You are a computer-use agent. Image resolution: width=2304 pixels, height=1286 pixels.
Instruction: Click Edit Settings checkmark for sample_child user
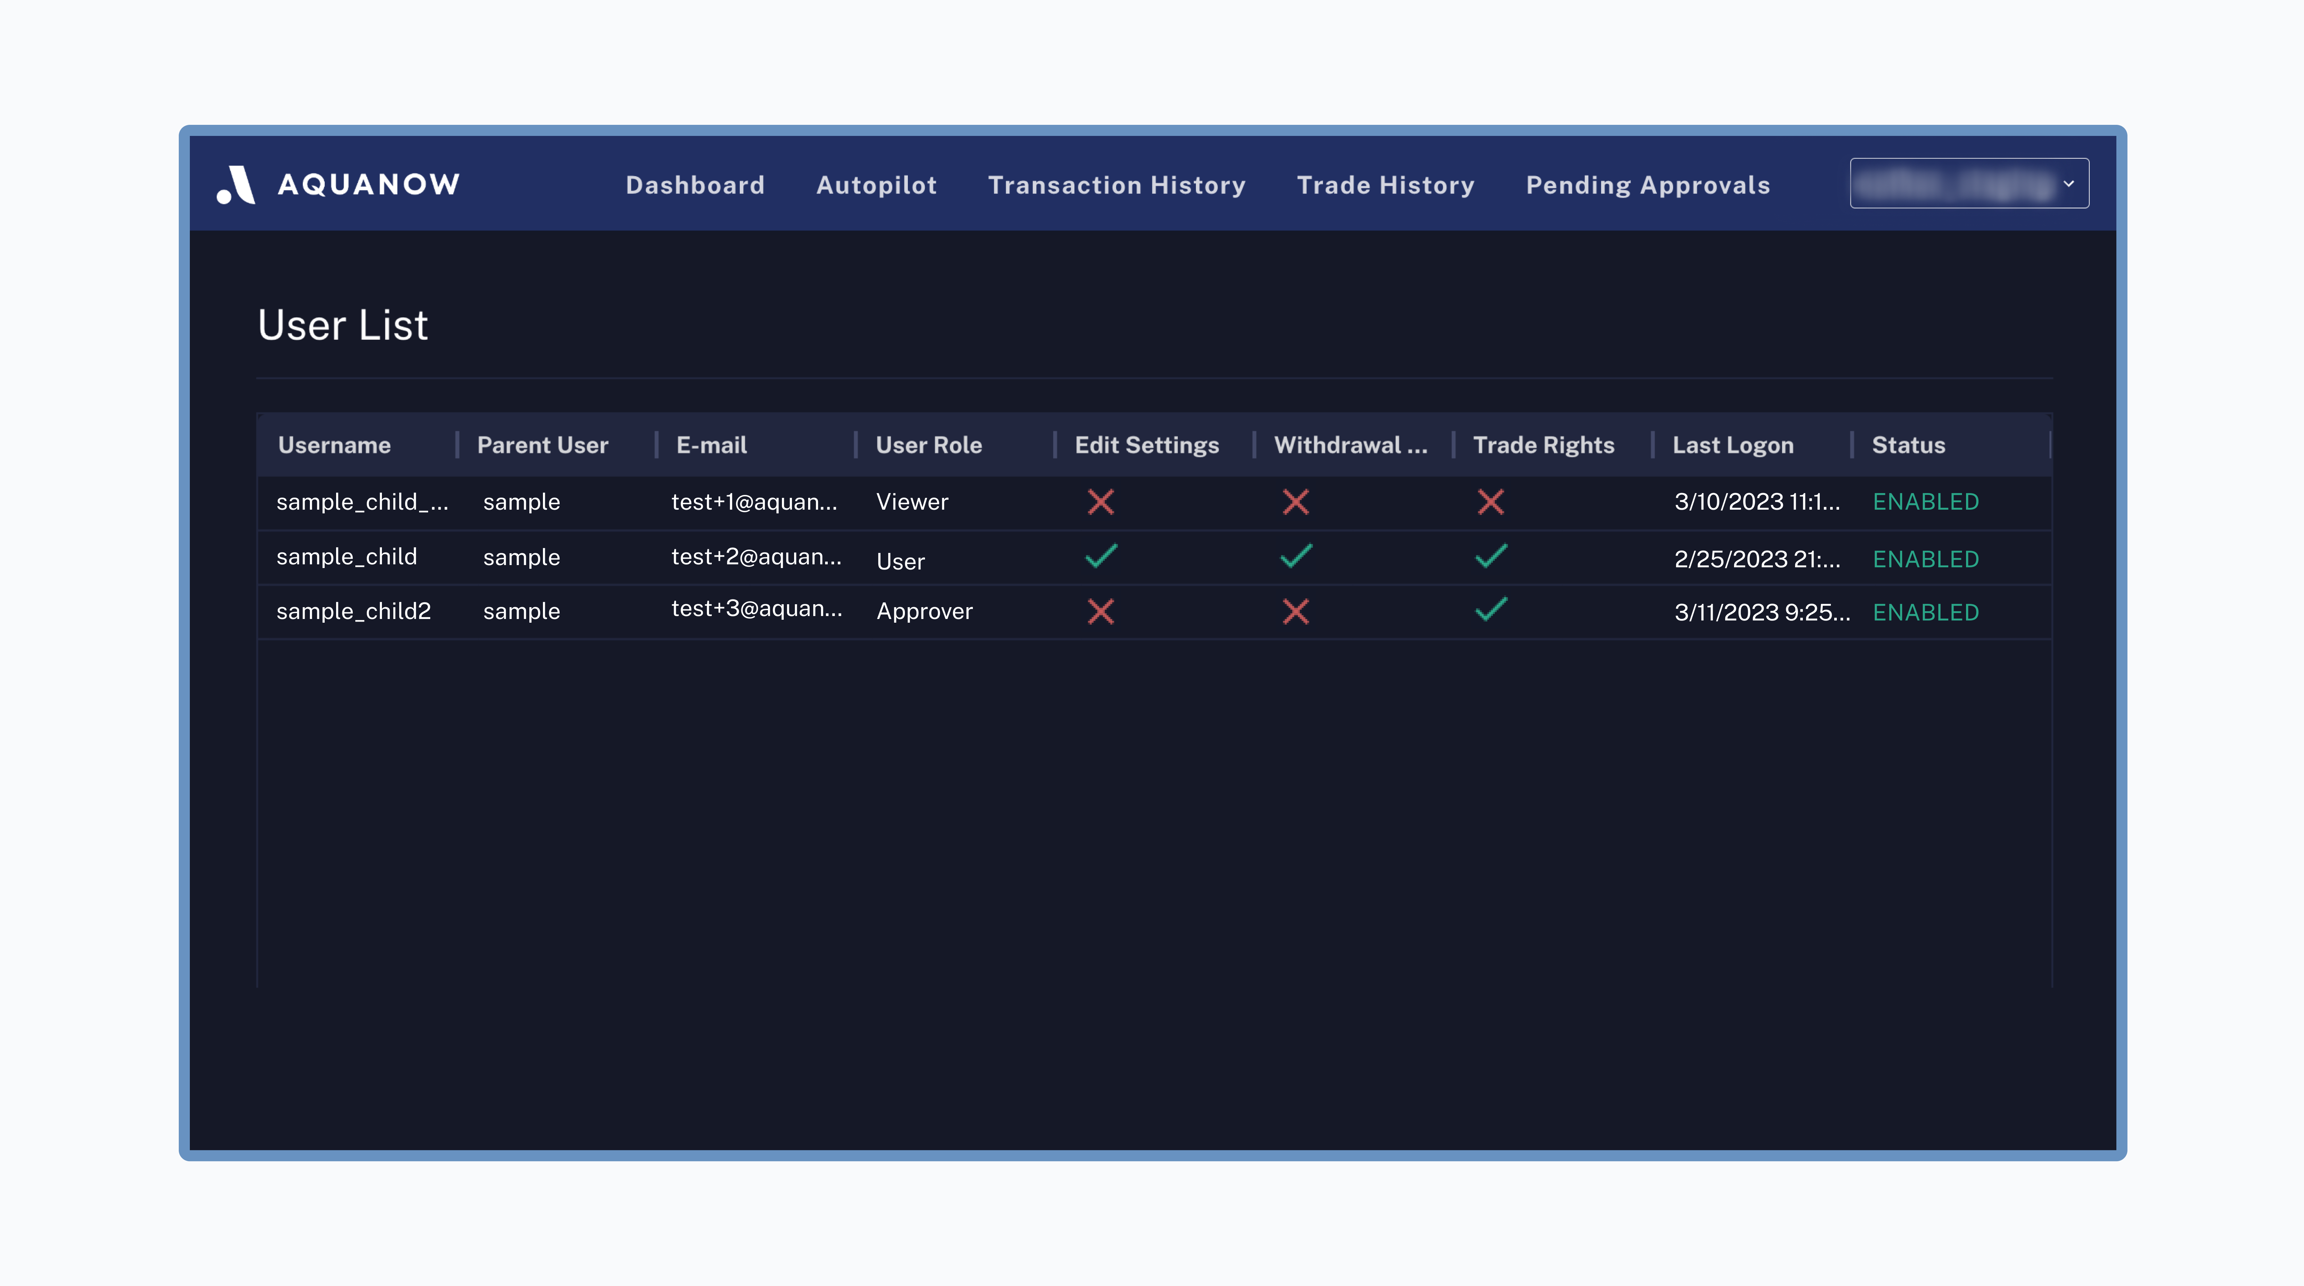coord(1100,556)
